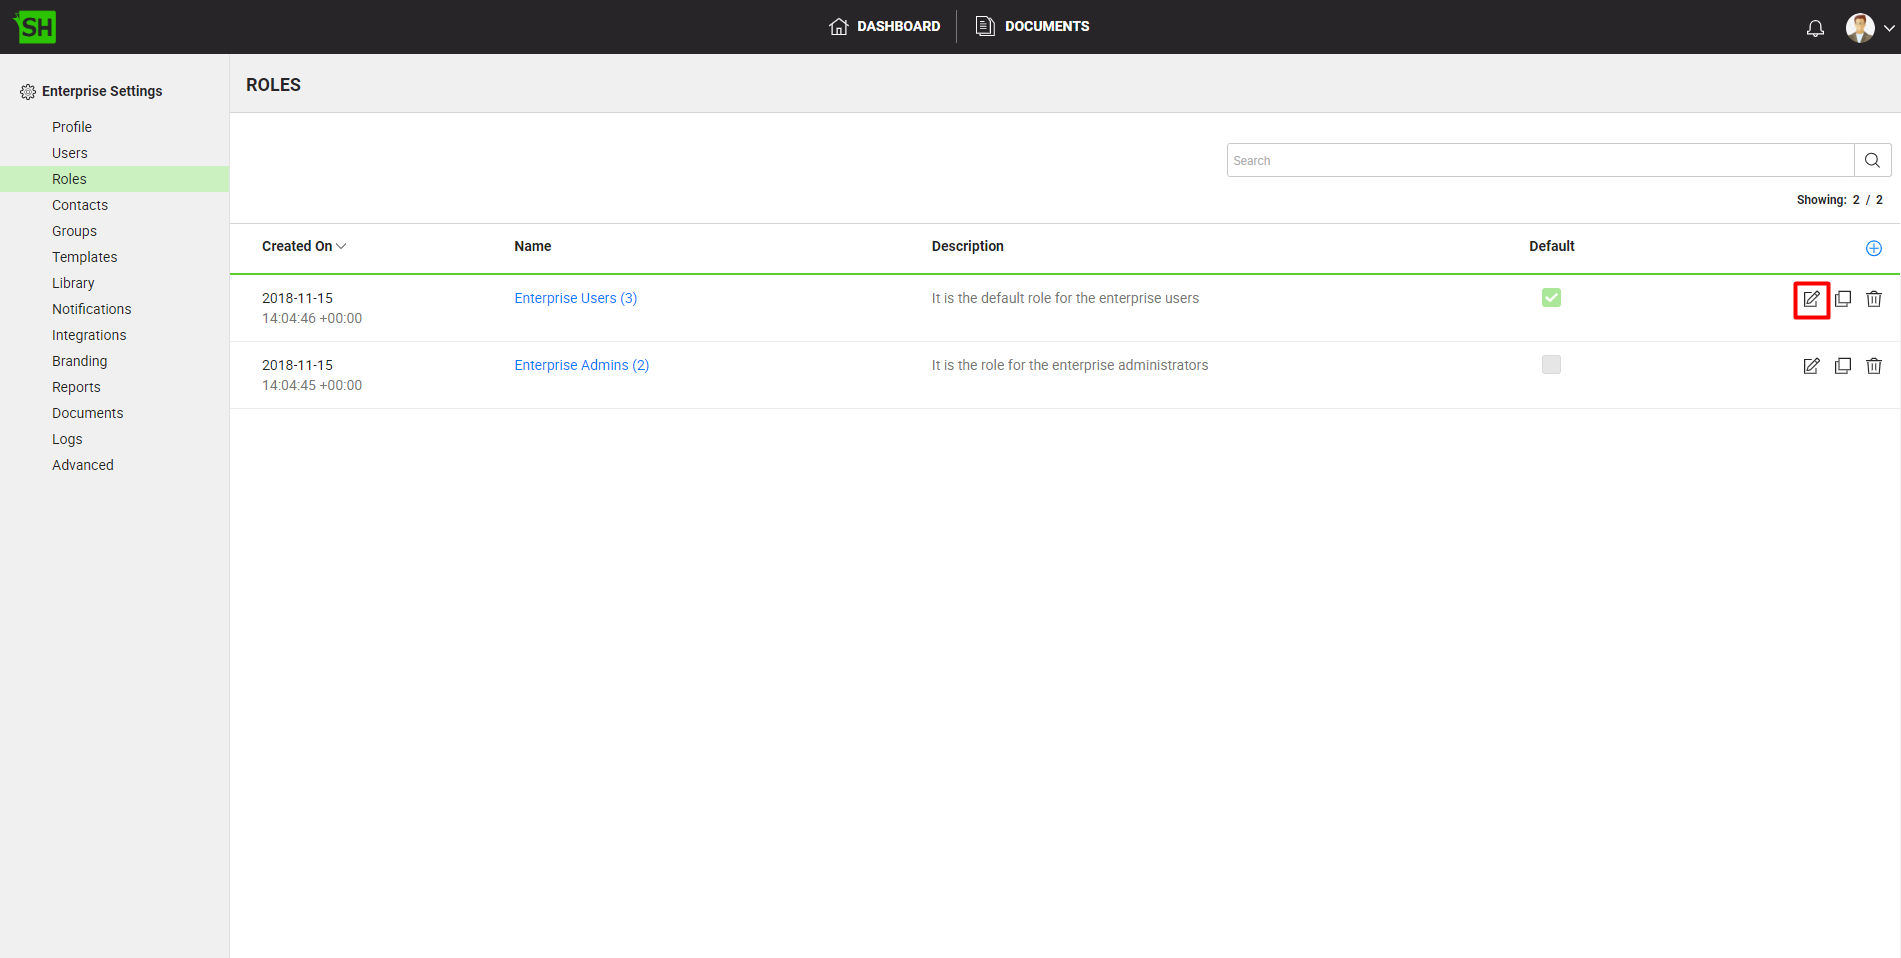Click in the roles Search field
Image resolution: width=1901 pixels, height=958 pixels.
tap(1539, 160)
